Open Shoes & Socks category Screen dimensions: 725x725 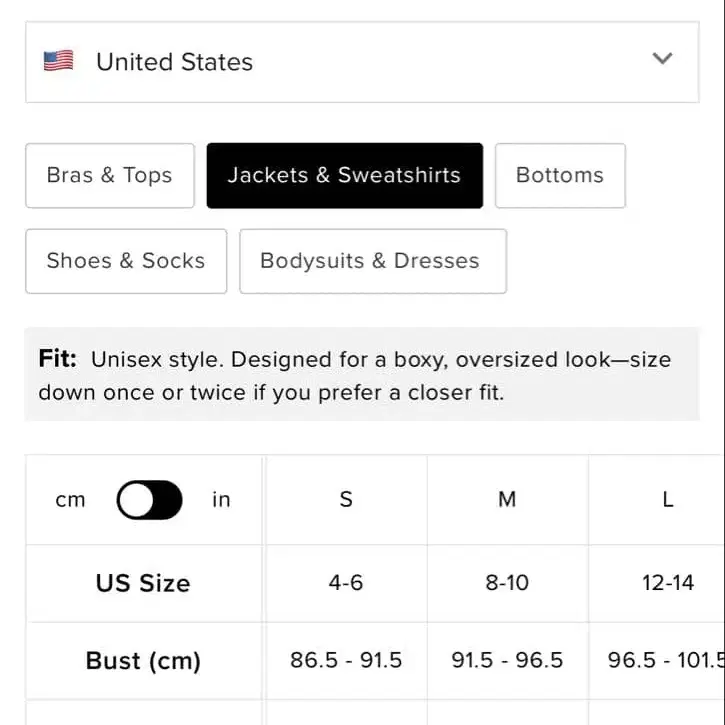coord(126,261)
